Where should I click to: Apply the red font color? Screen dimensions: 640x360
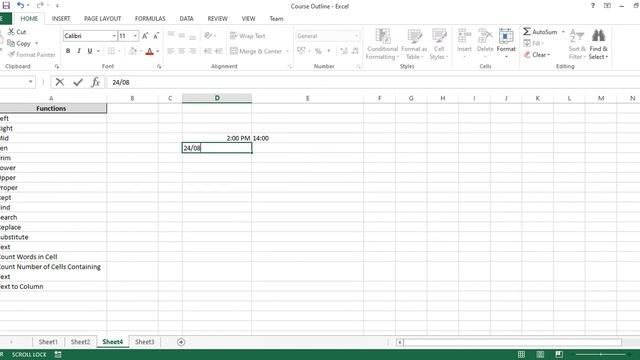coord(149,51)
